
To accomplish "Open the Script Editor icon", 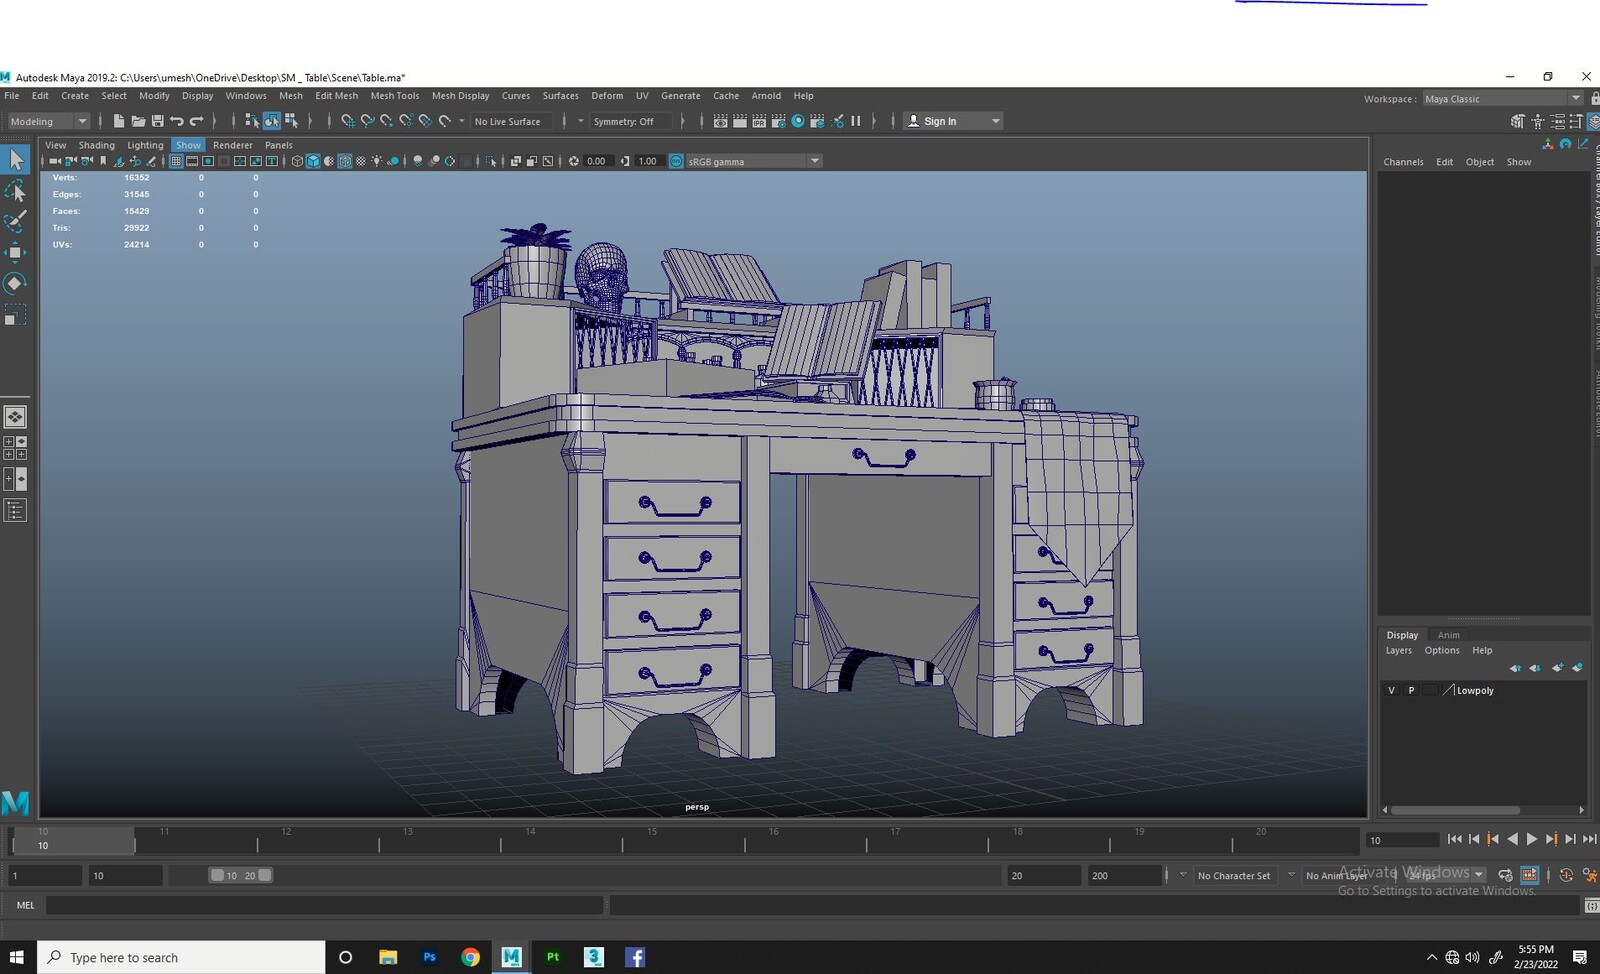I will (x=1592, y=906).
